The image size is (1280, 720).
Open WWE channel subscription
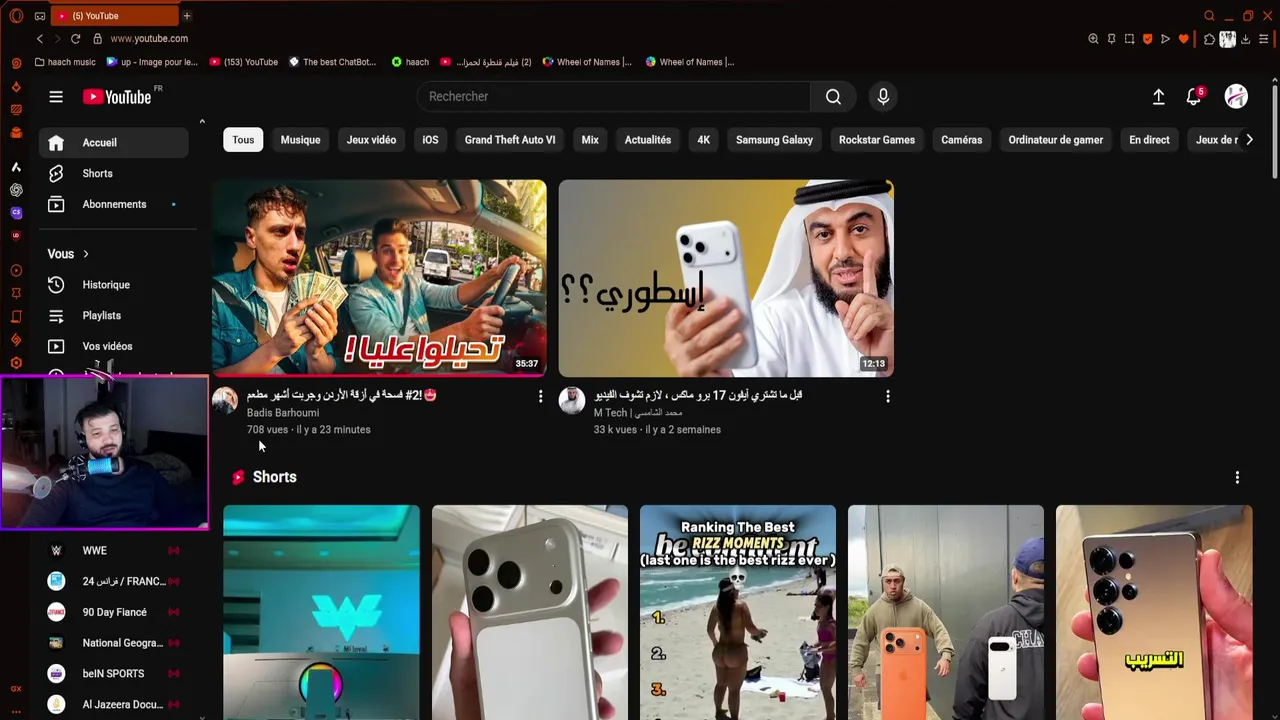pyautogui.click(x=113, y=551)
